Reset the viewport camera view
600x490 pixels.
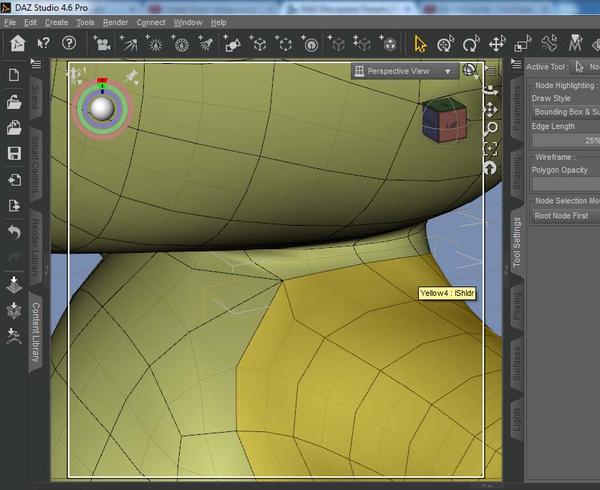tap(490, 168)
